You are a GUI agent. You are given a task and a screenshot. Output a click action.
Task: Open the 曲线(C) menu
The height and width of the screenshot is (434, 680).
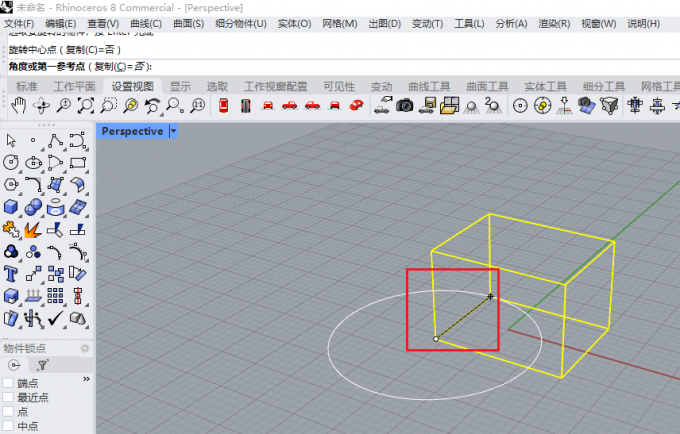pyautogui.click(x=146, y=24)
